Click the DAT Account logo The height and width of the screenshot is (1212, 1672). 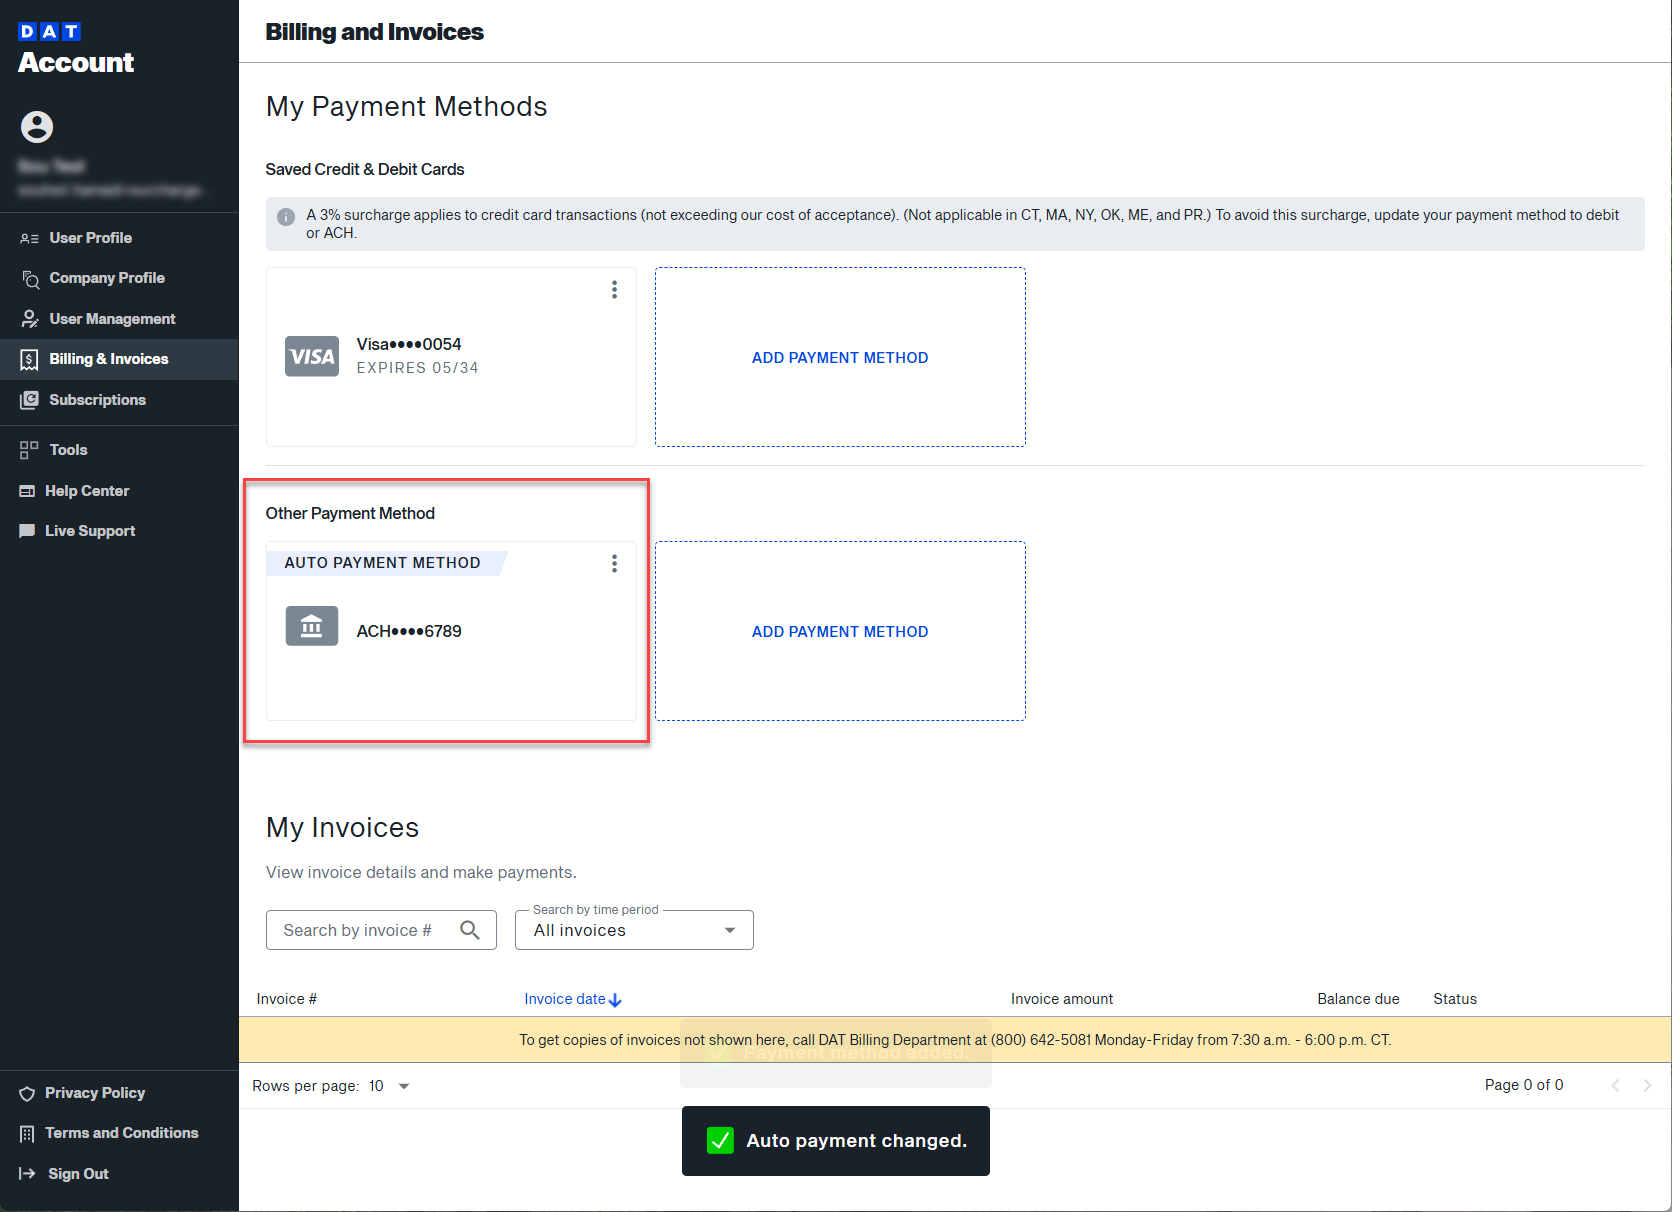[x=76, y=49]
